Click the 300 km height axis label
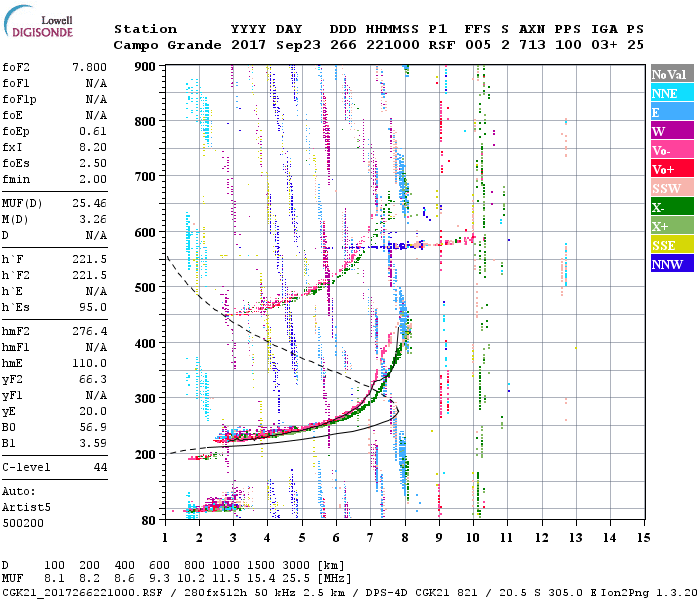The width and height of the screenshot is (700, 600). click(x=145, y=399)
